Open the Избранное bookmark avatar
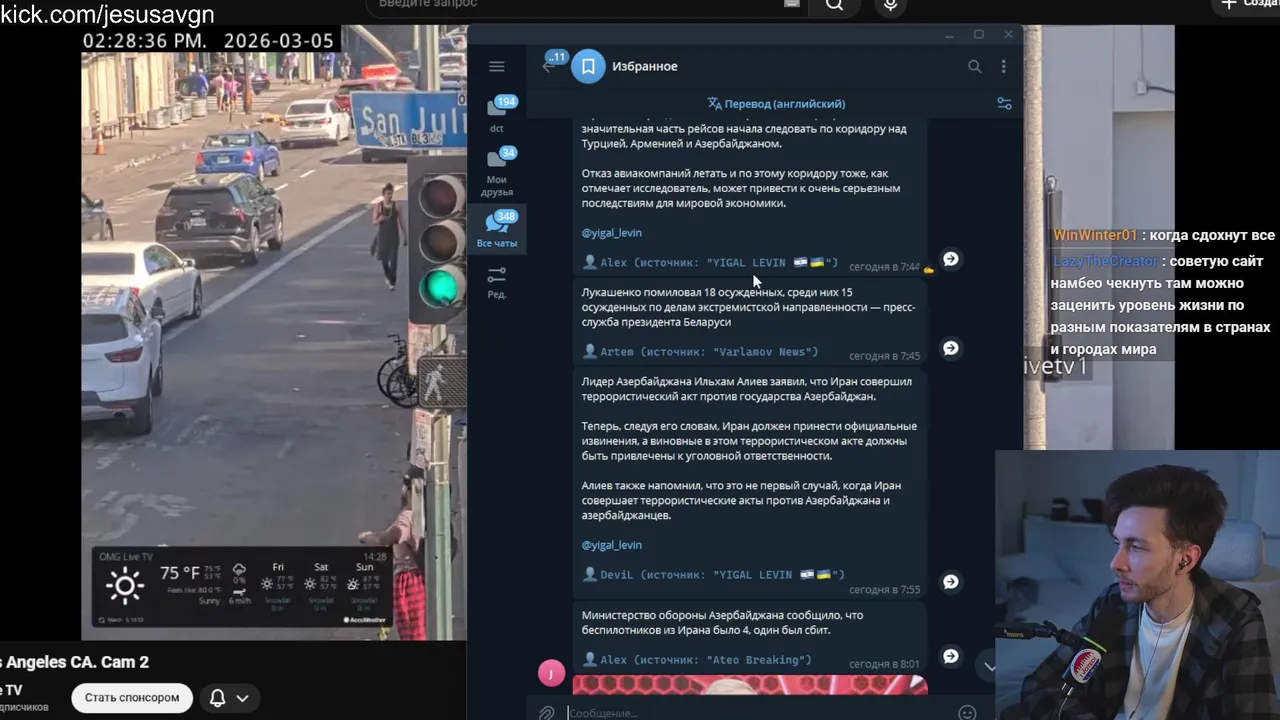 588,66
